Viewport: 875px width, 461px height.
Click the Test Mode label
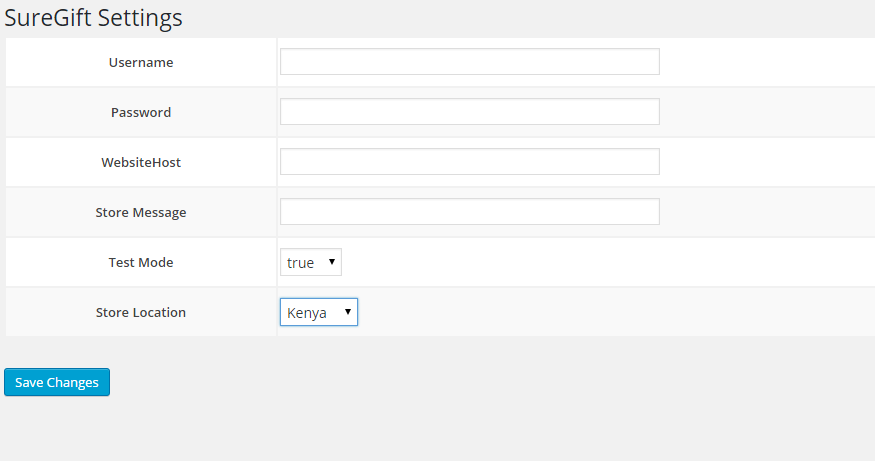coord(141,262)
